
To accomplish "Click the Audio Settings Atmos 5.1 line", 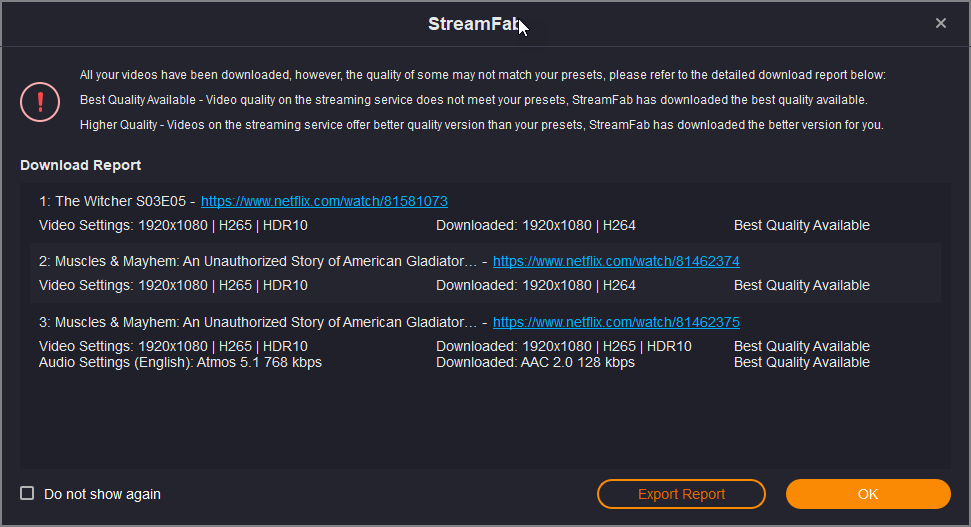I will (x=180, y=362).
